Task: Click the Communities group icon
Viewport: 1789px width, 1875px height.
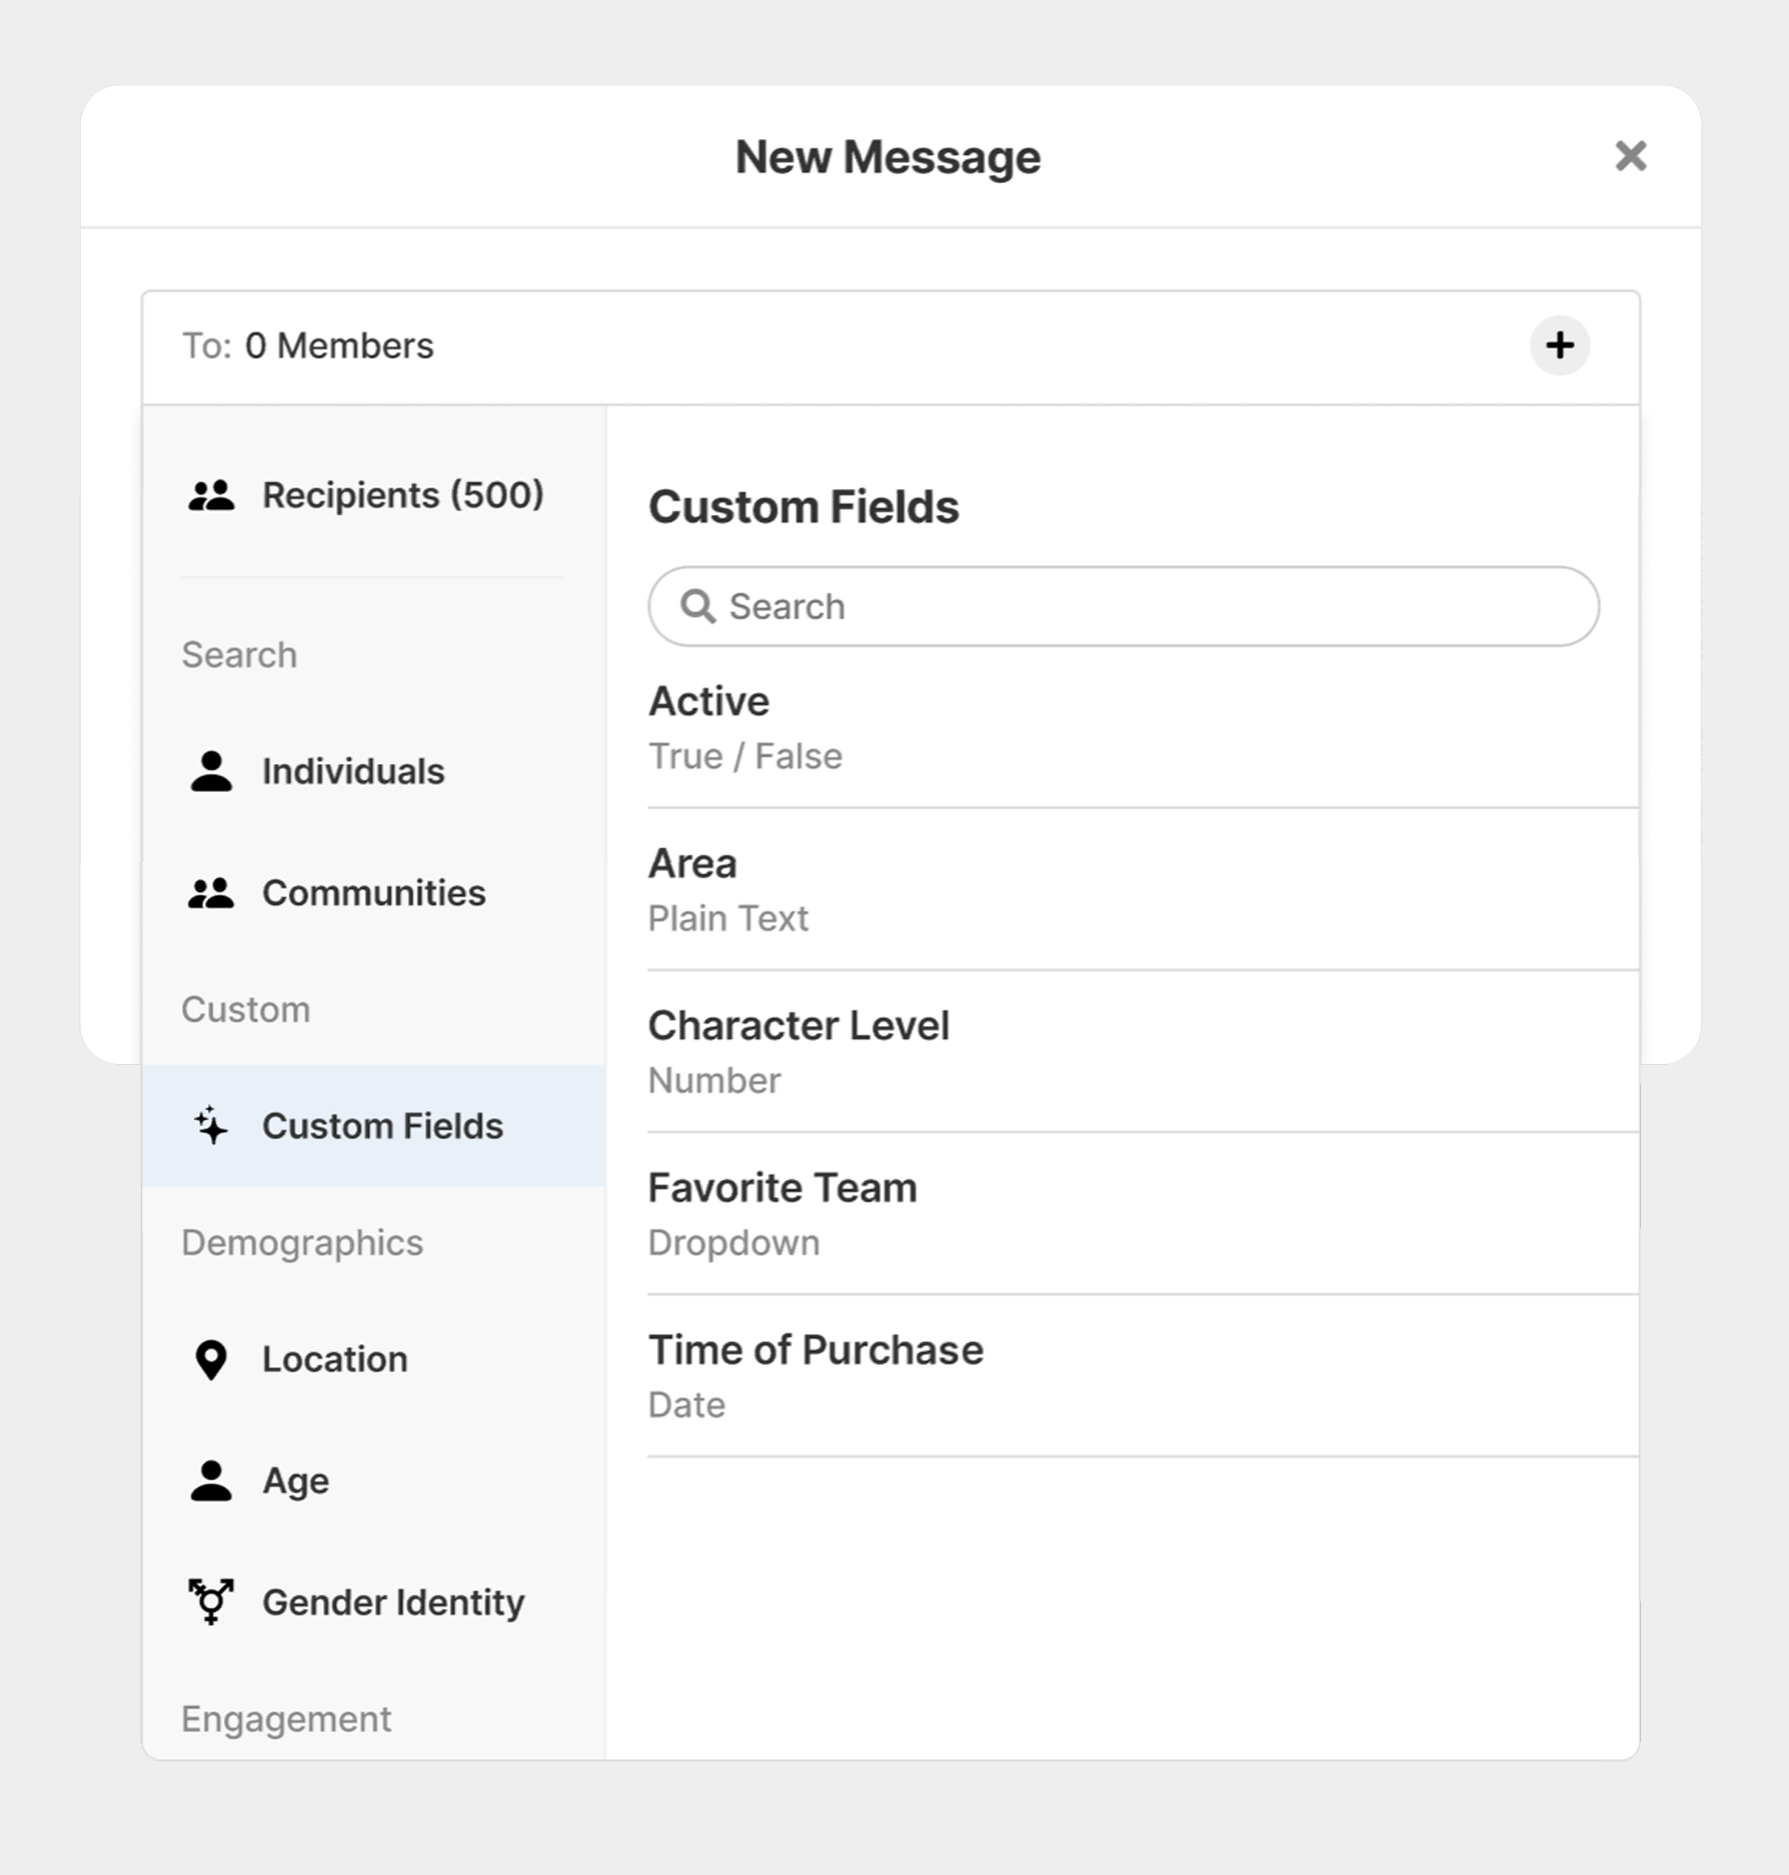Action: tap(211, 893)
